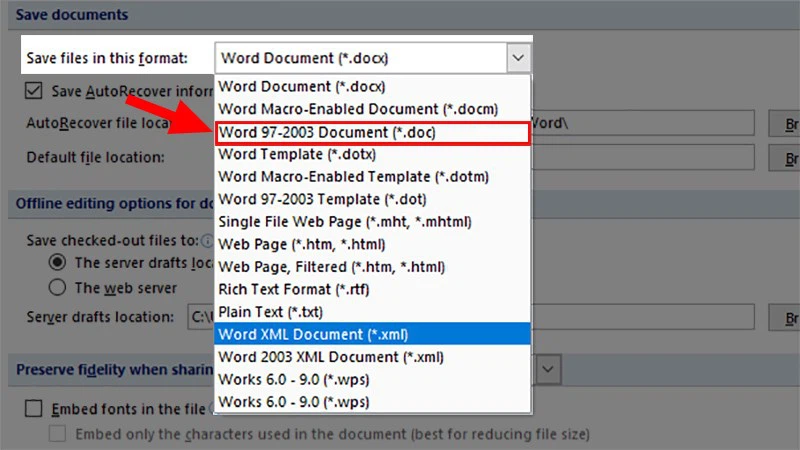Select the server drafts location radio button
800x450 pixels.
58,263
